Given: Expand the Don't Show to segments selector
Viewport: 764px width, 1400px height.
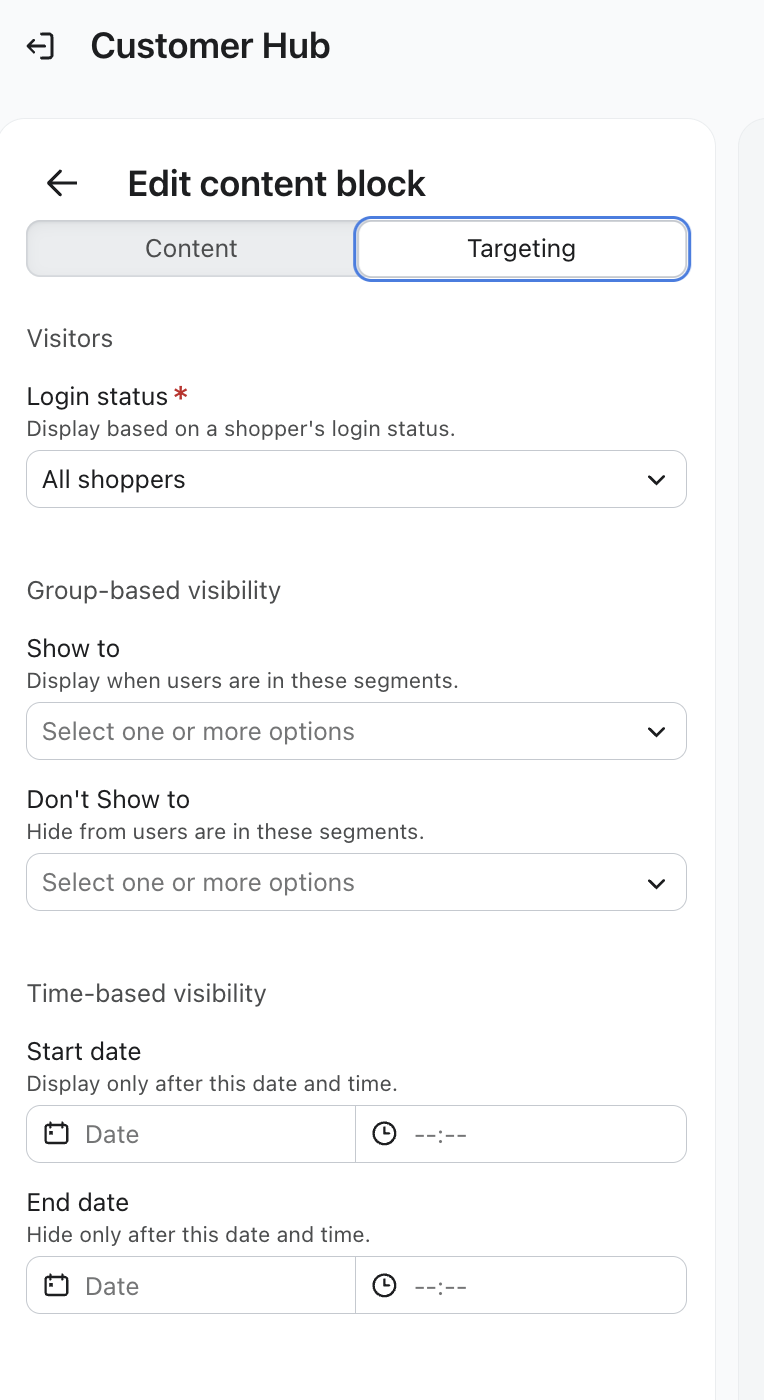Looking at the screenshot, I should [340, 883].
